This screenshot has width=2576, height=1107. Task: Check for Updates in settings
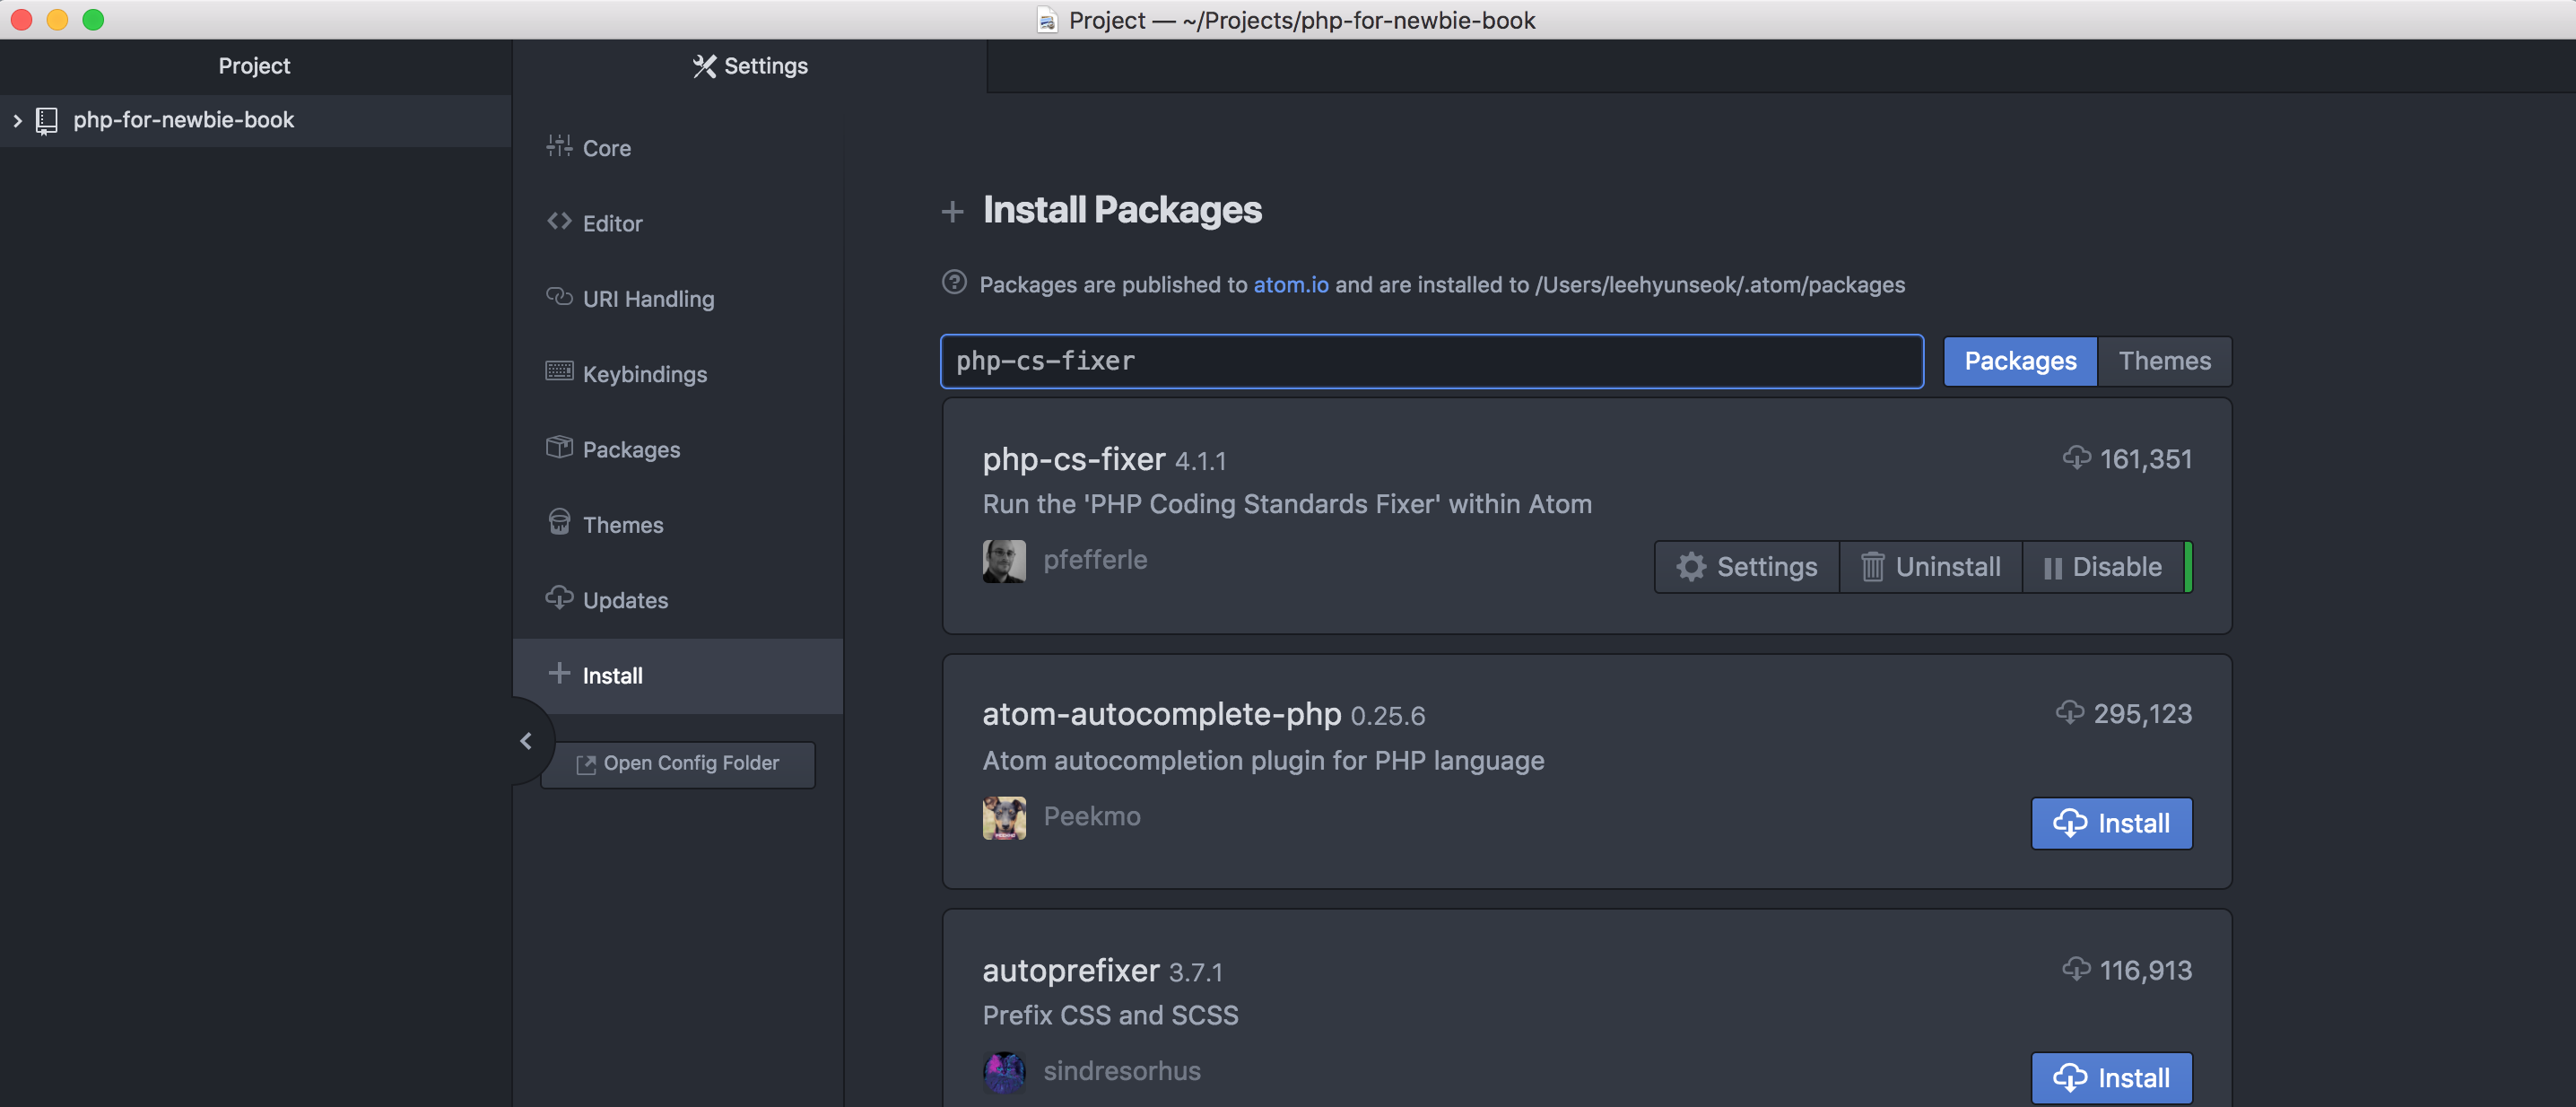626,600
